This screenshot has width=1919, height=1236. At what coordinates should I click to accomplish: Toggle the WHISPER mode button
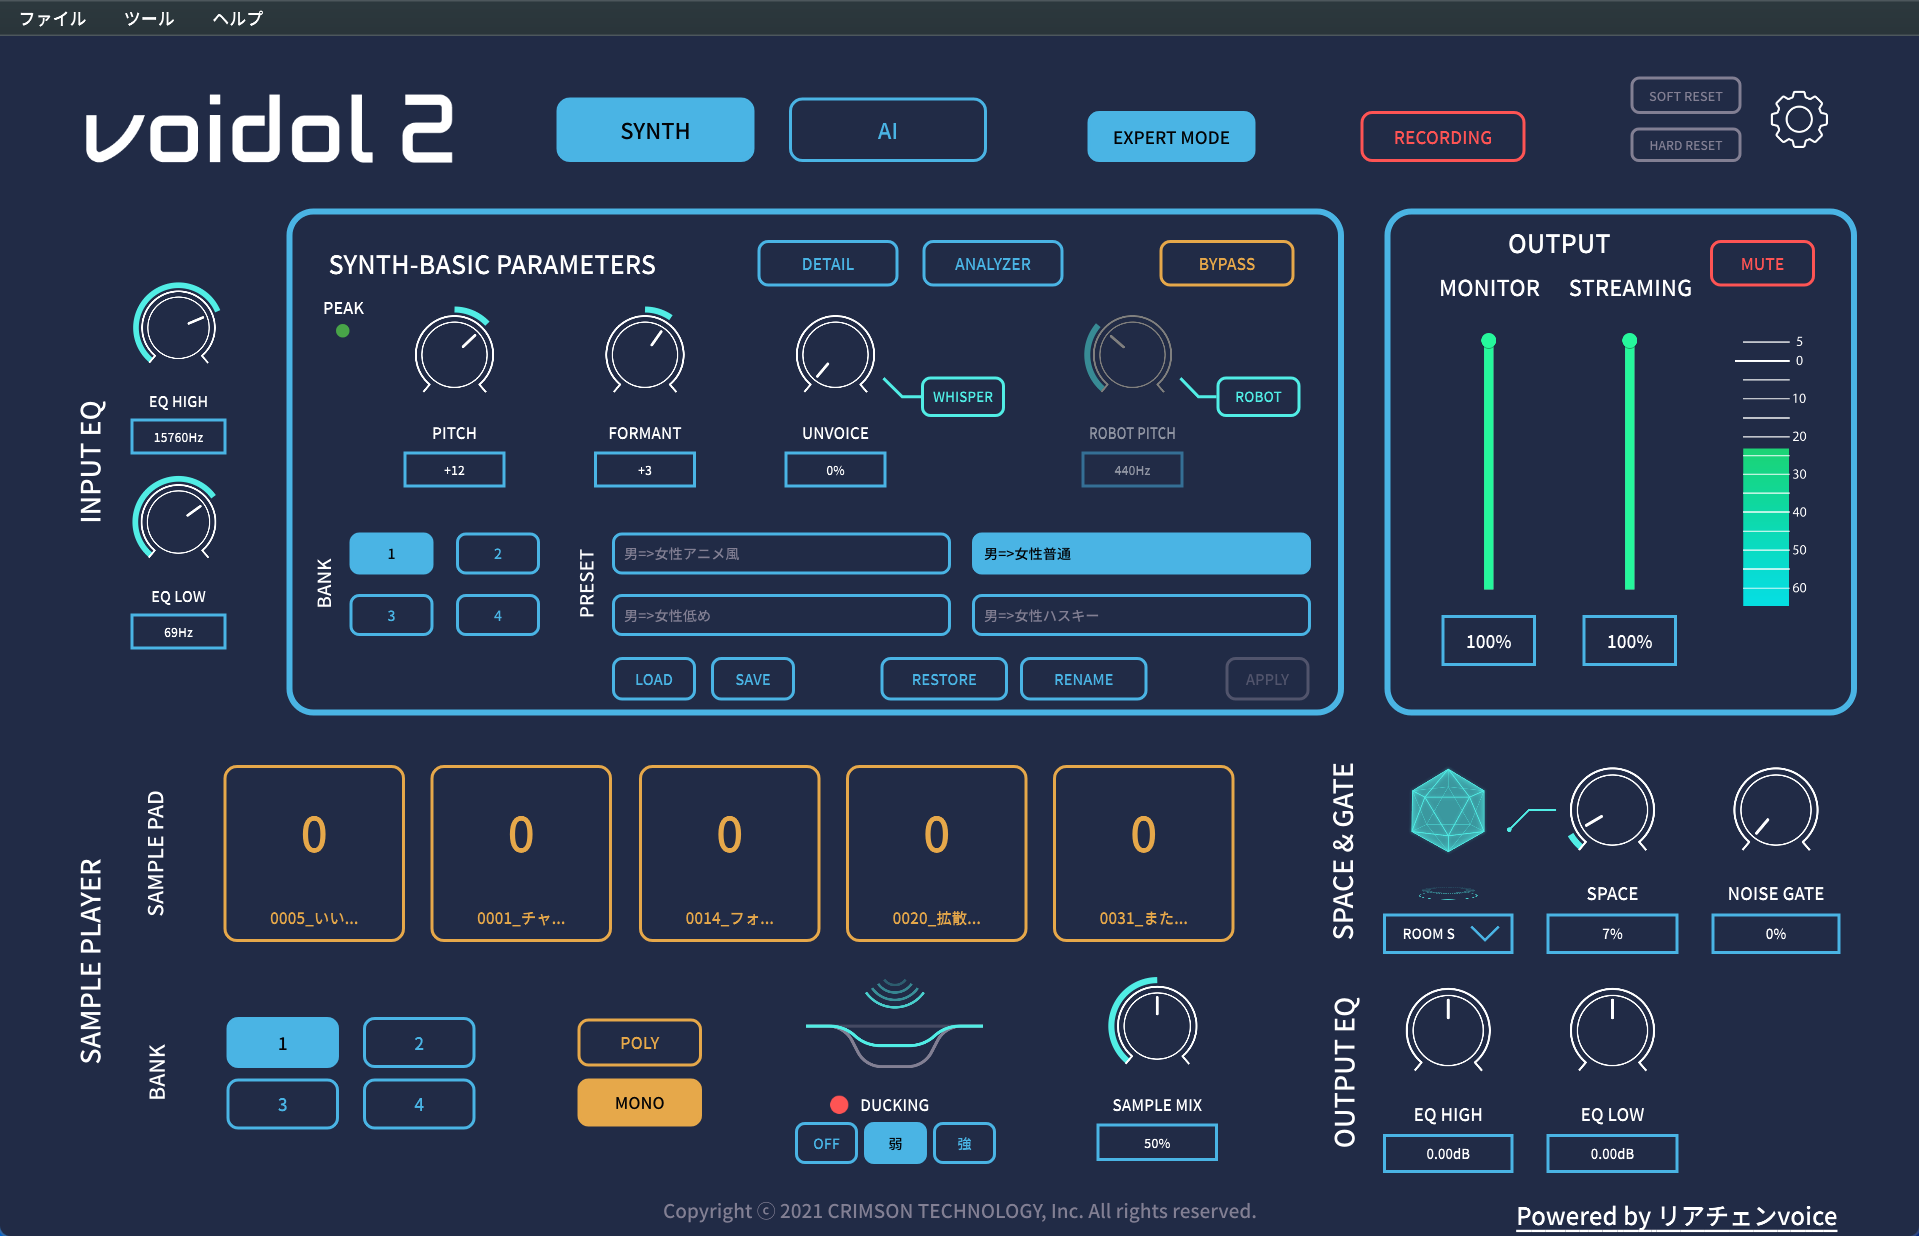point(962,397)
